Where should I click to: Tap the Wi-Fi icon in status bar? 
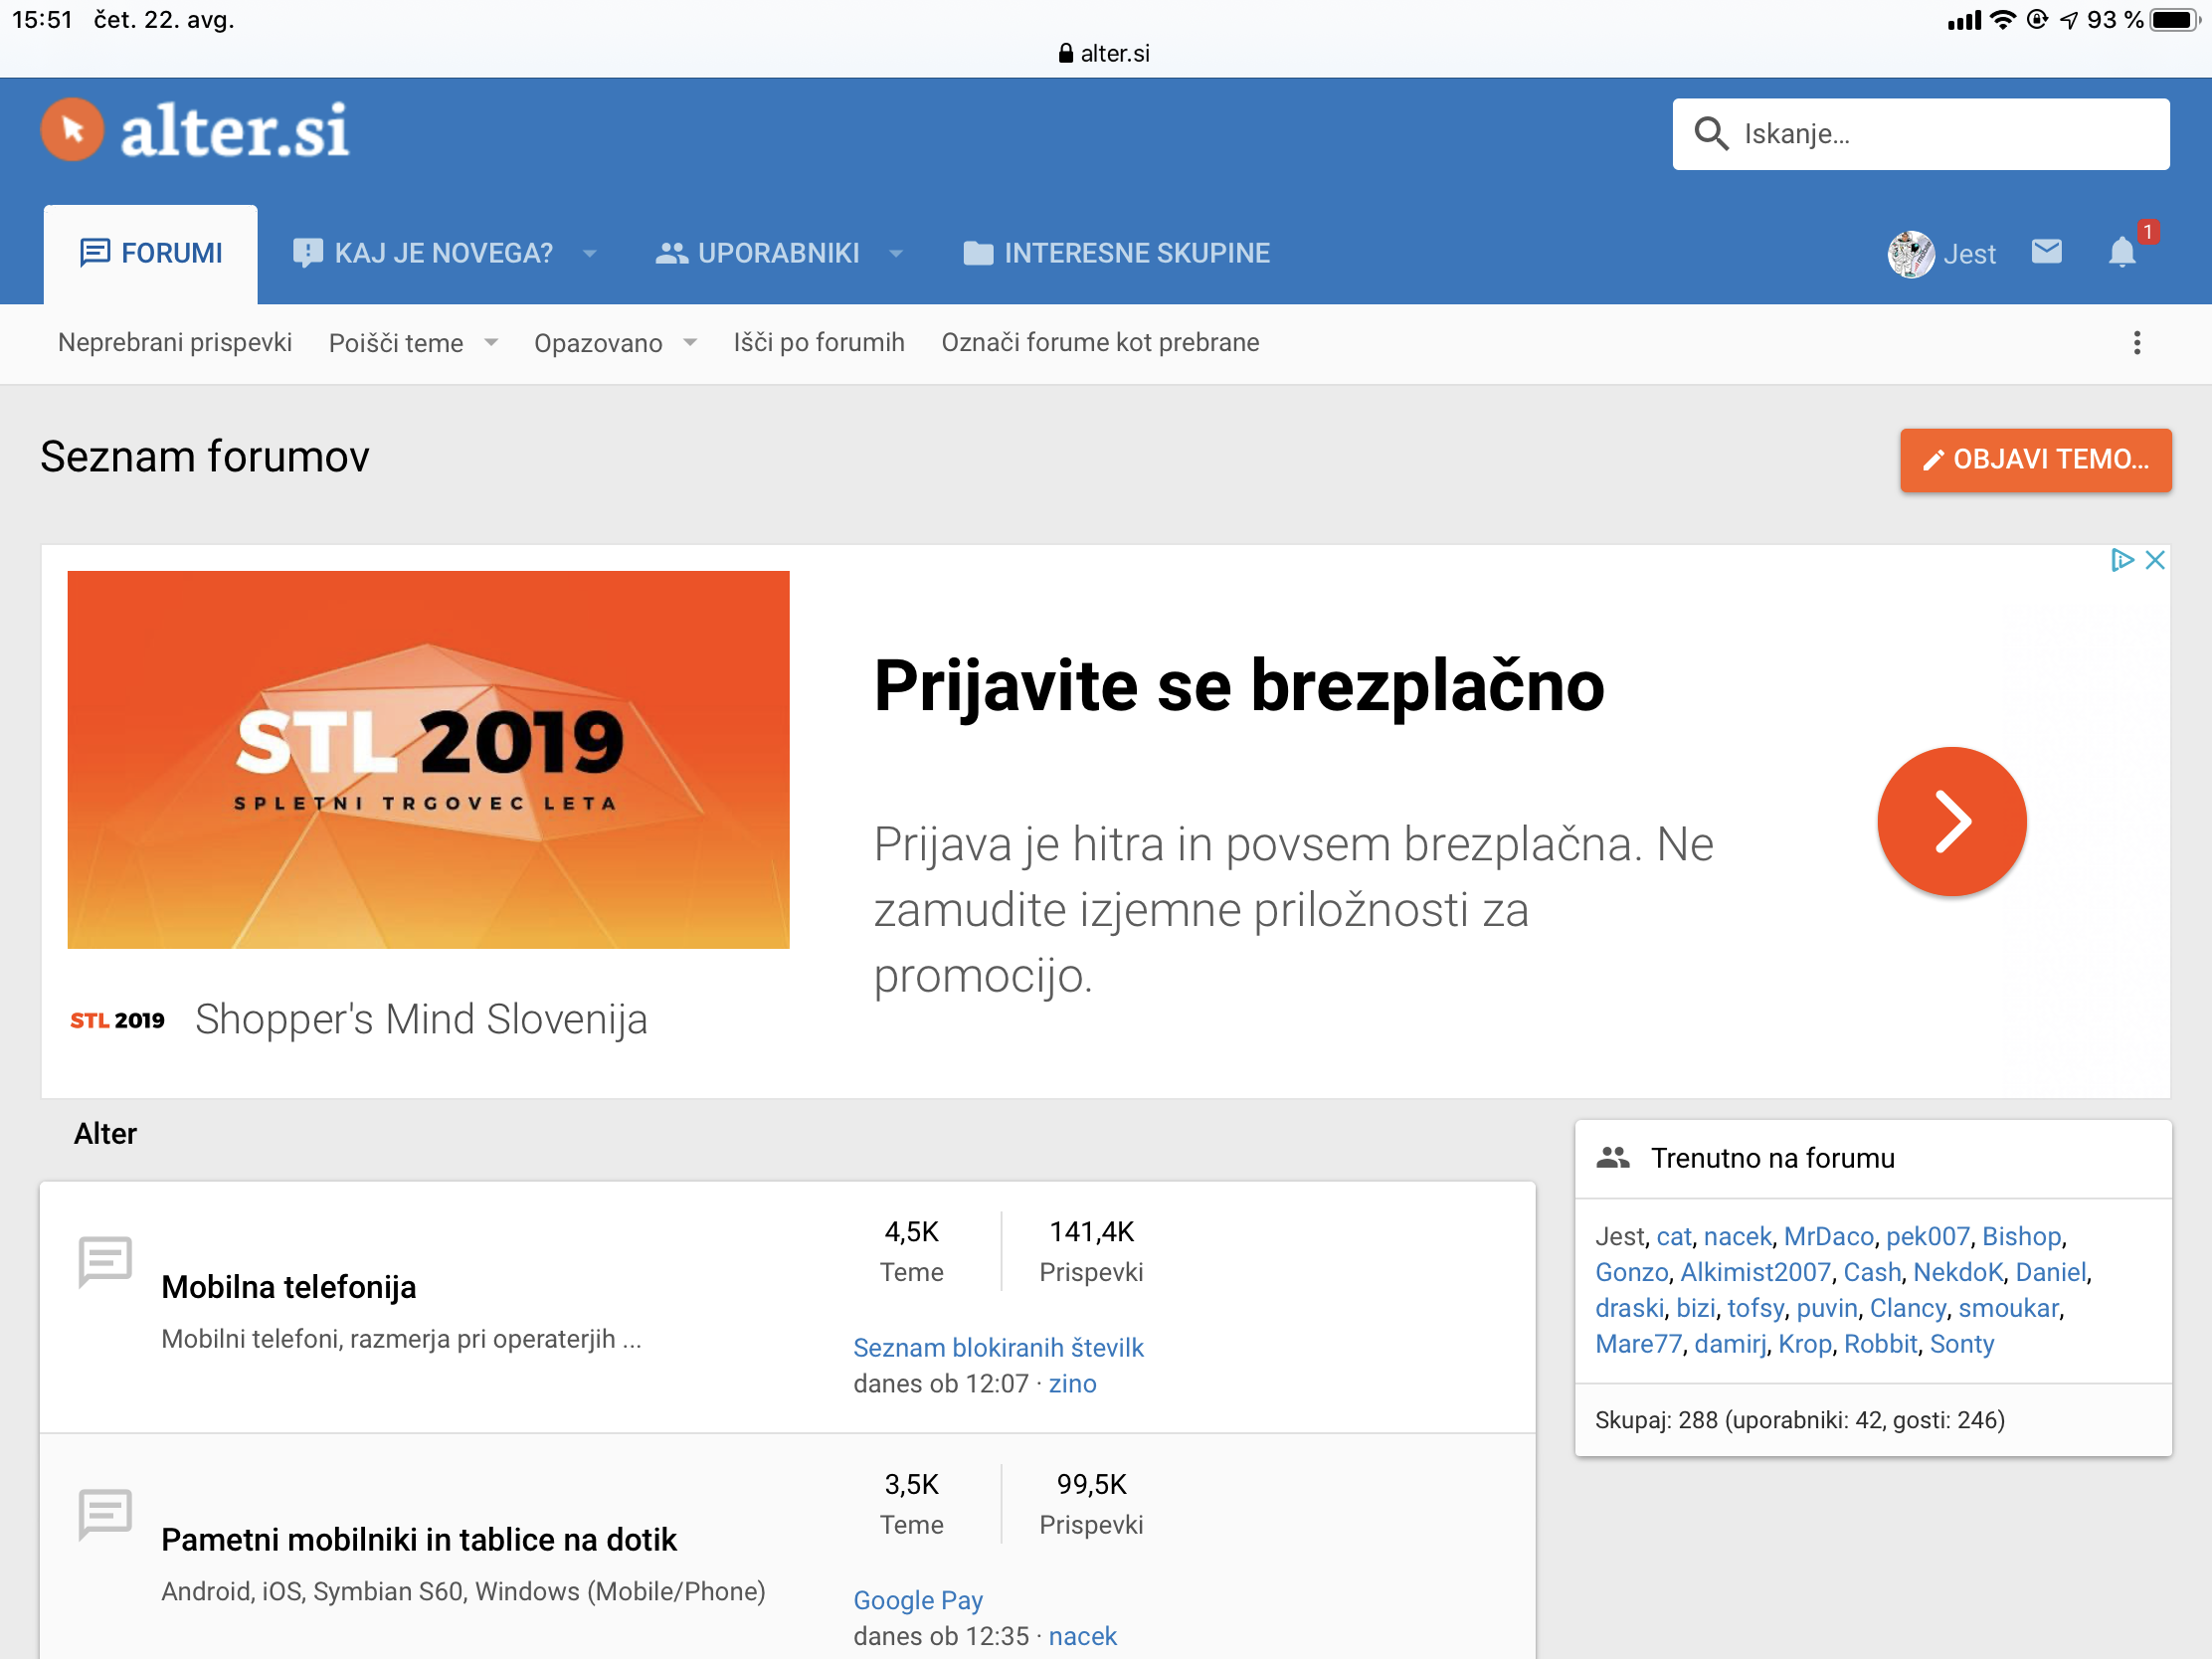(x=2002, y=20)
